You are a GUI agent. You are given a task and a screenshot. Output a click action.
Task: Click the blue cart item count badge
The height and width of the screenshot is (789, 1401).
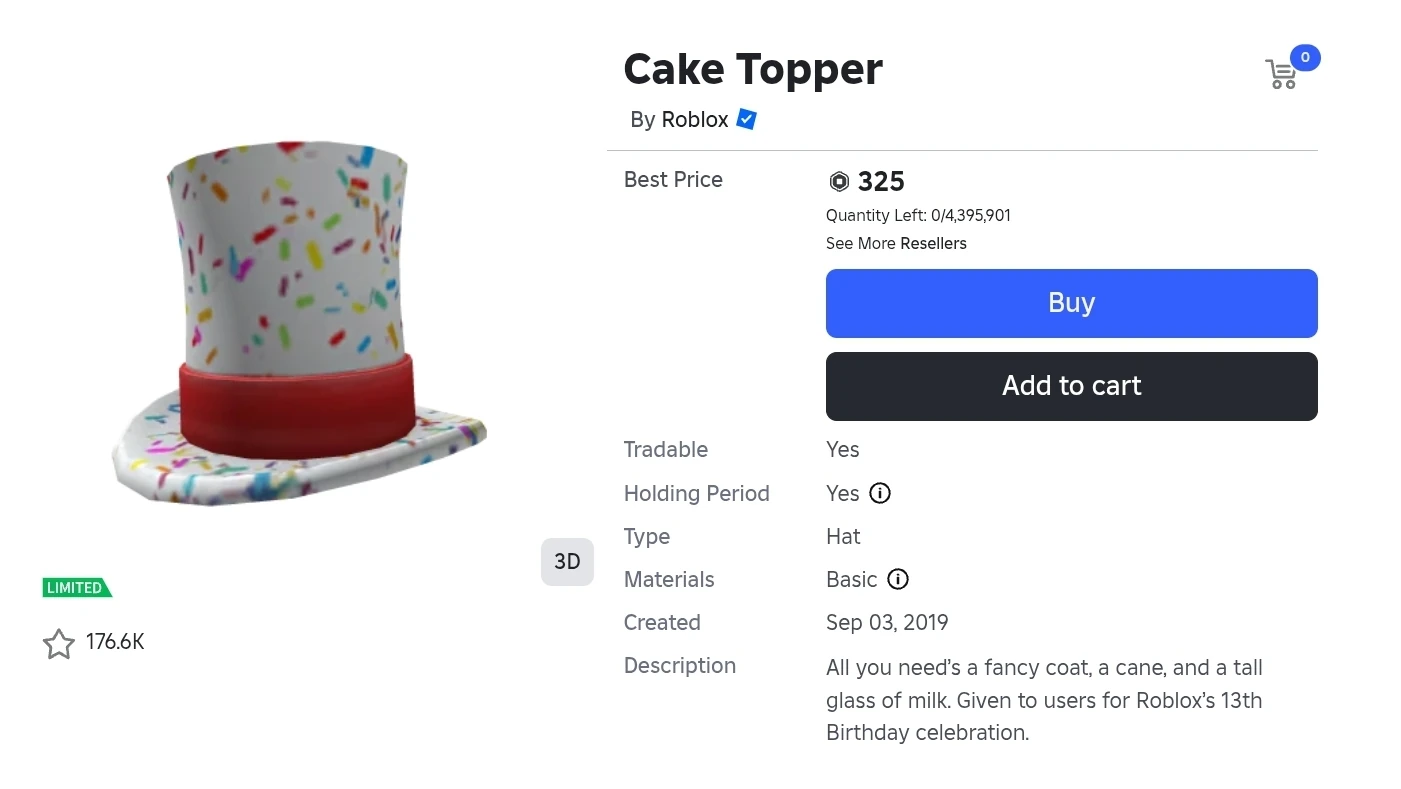tap(1305, 58)
